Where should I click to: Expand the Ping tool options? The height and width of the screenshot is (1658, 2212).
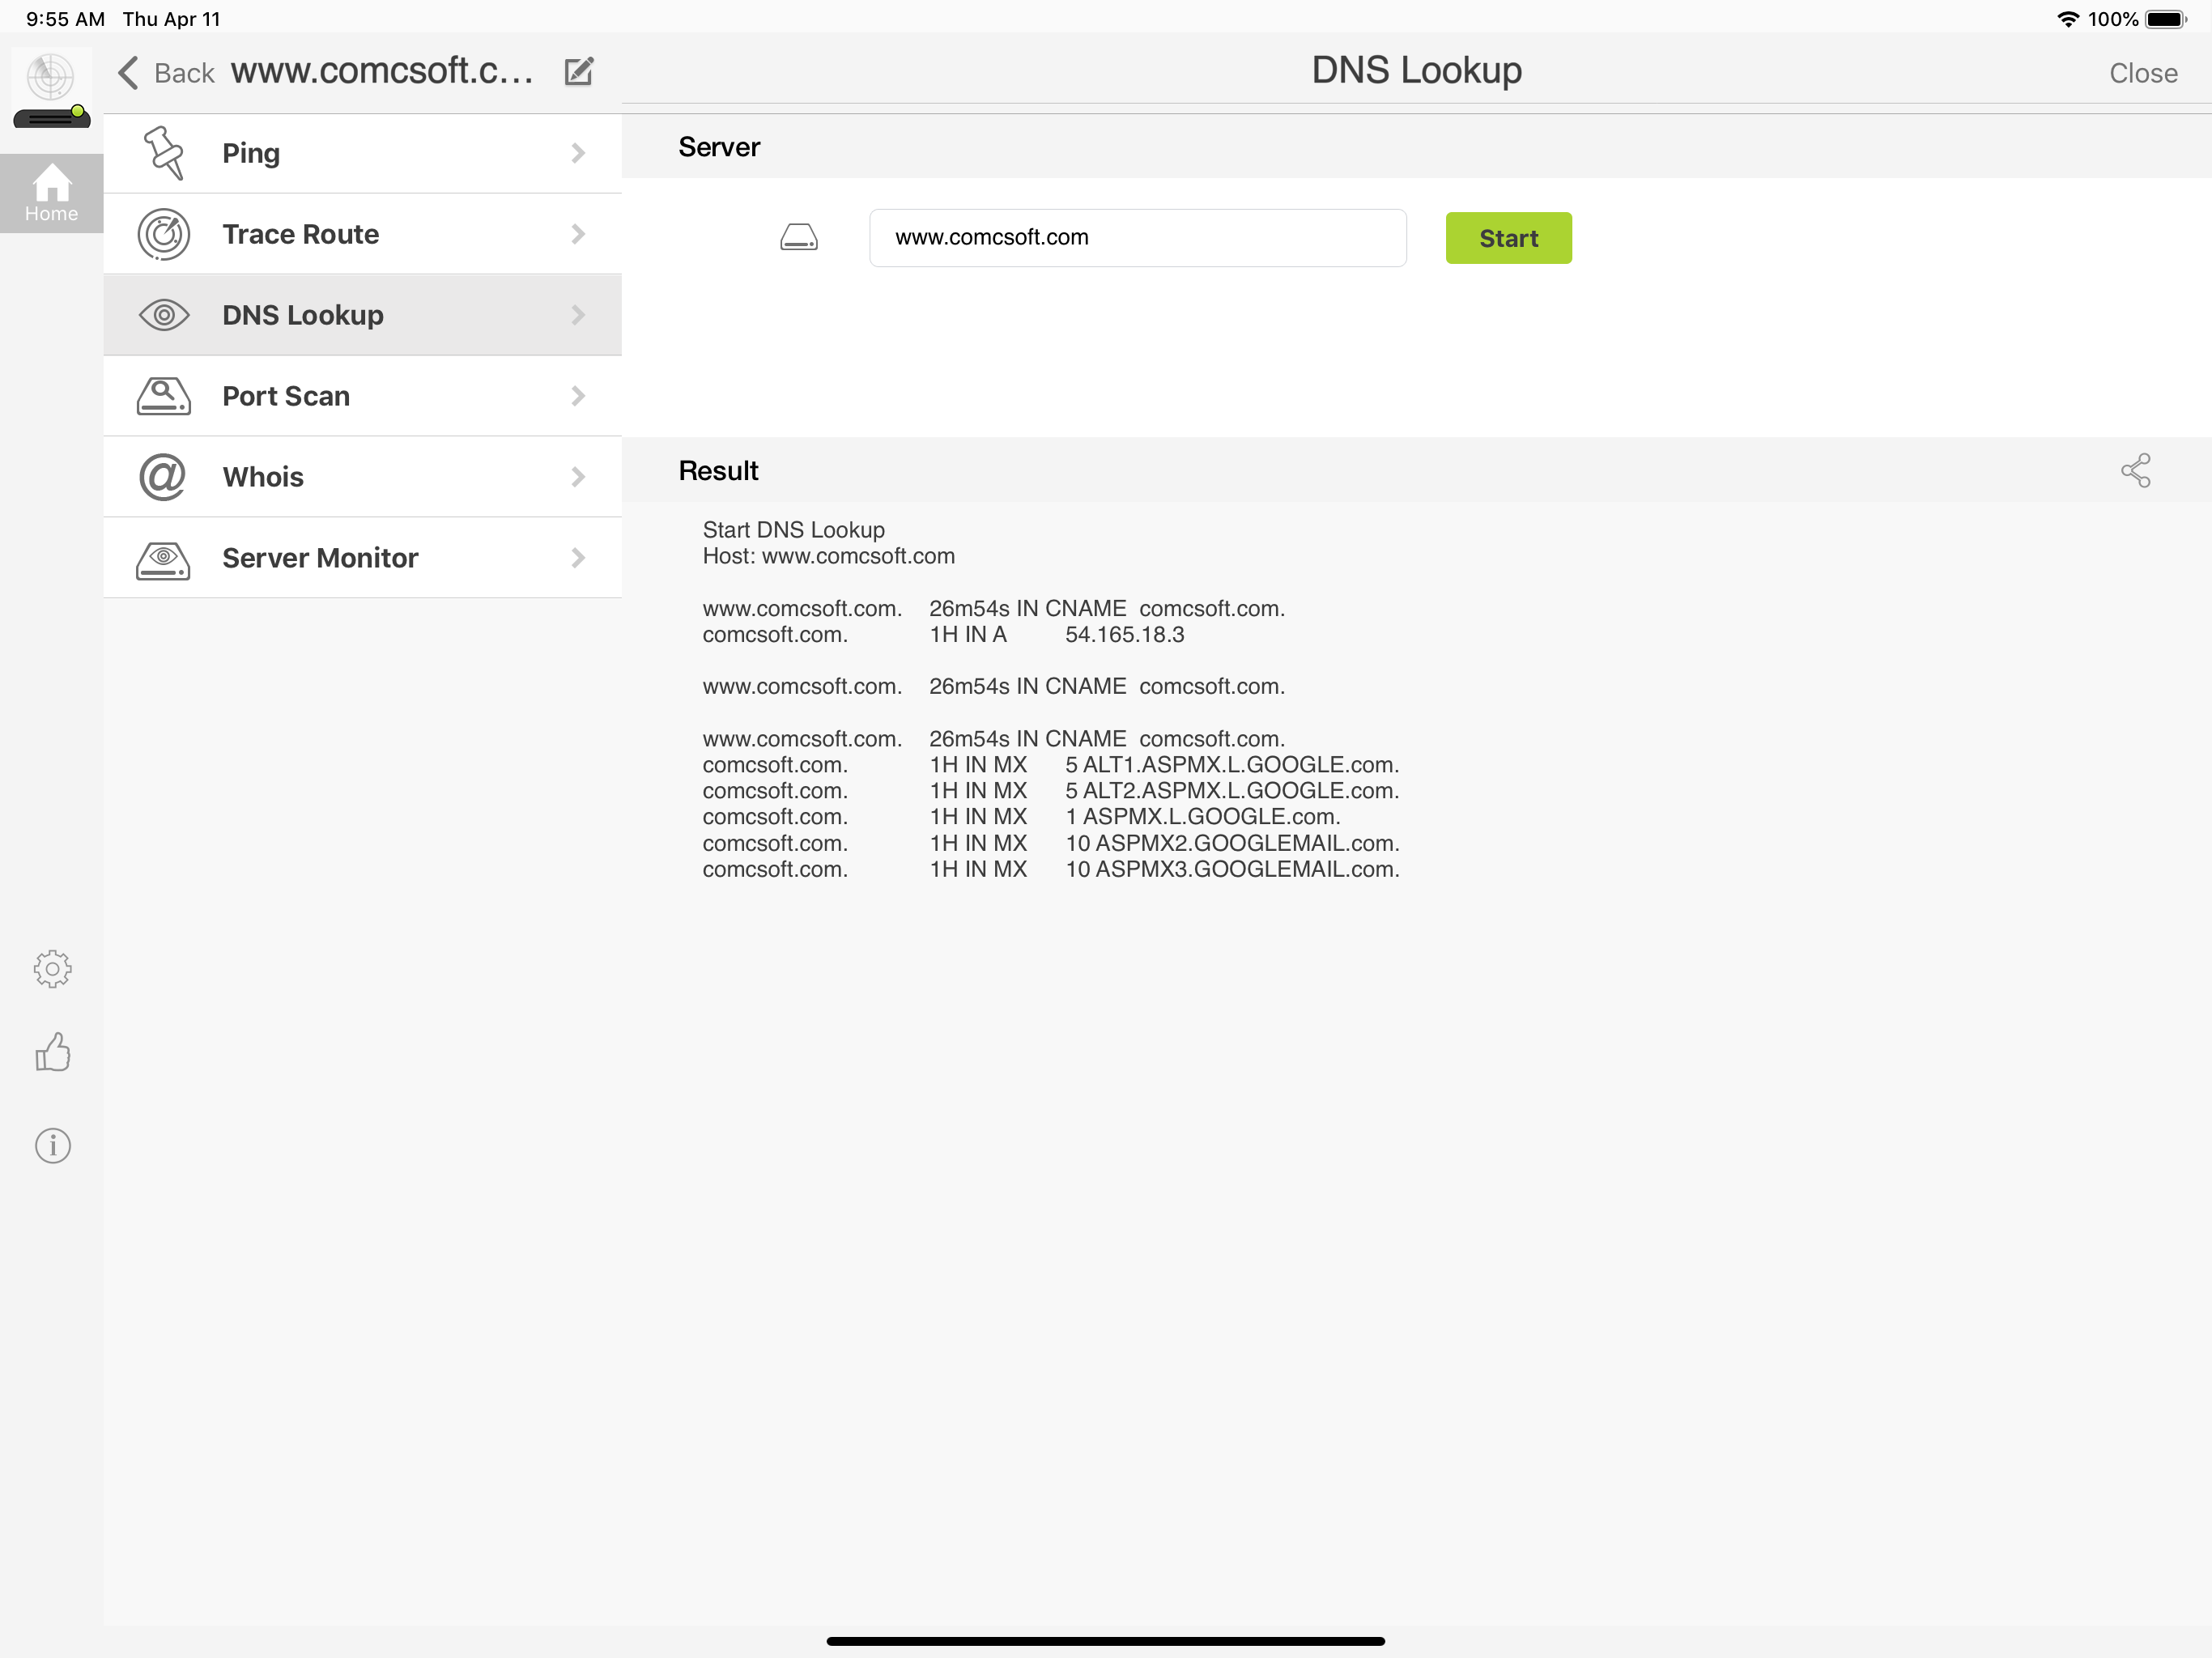tap(578, 152)
